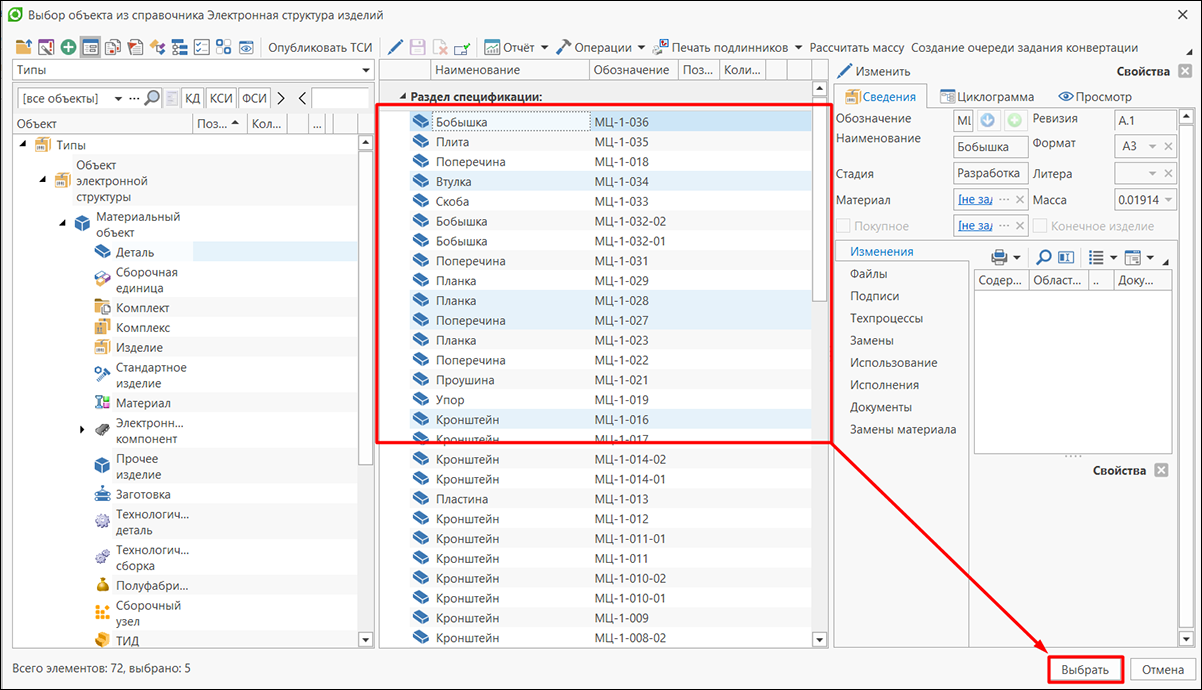Select row Пластина МЦ-1-013
This screenshot has width=1202, height=690.
point(610,499)
